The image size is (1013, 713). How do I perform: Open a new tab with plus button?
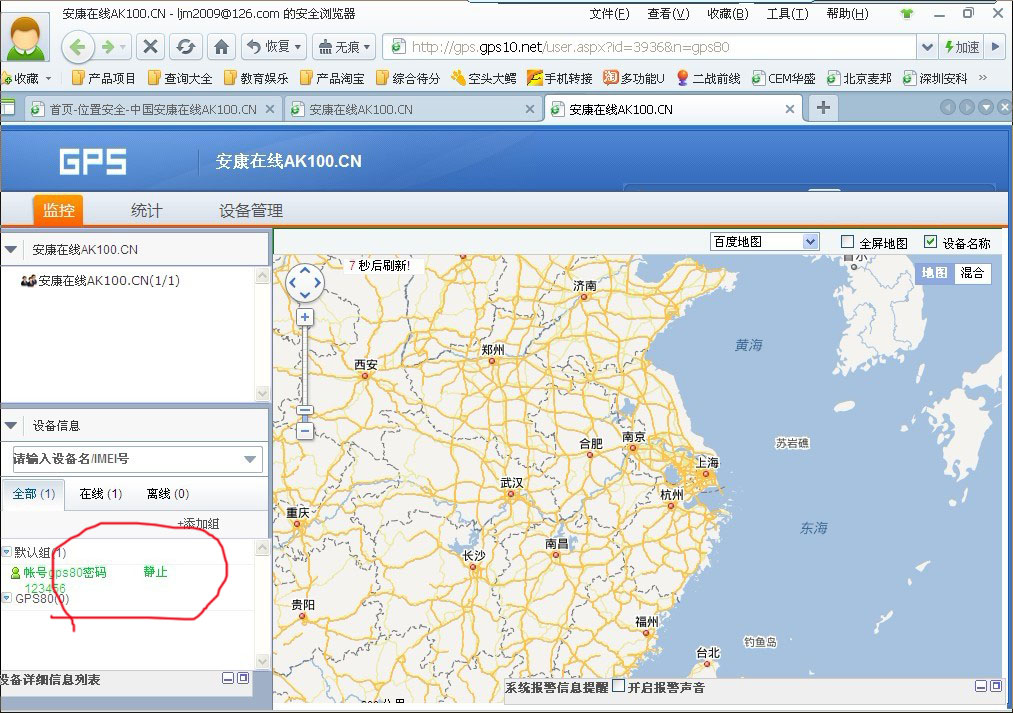pos(822,107)
